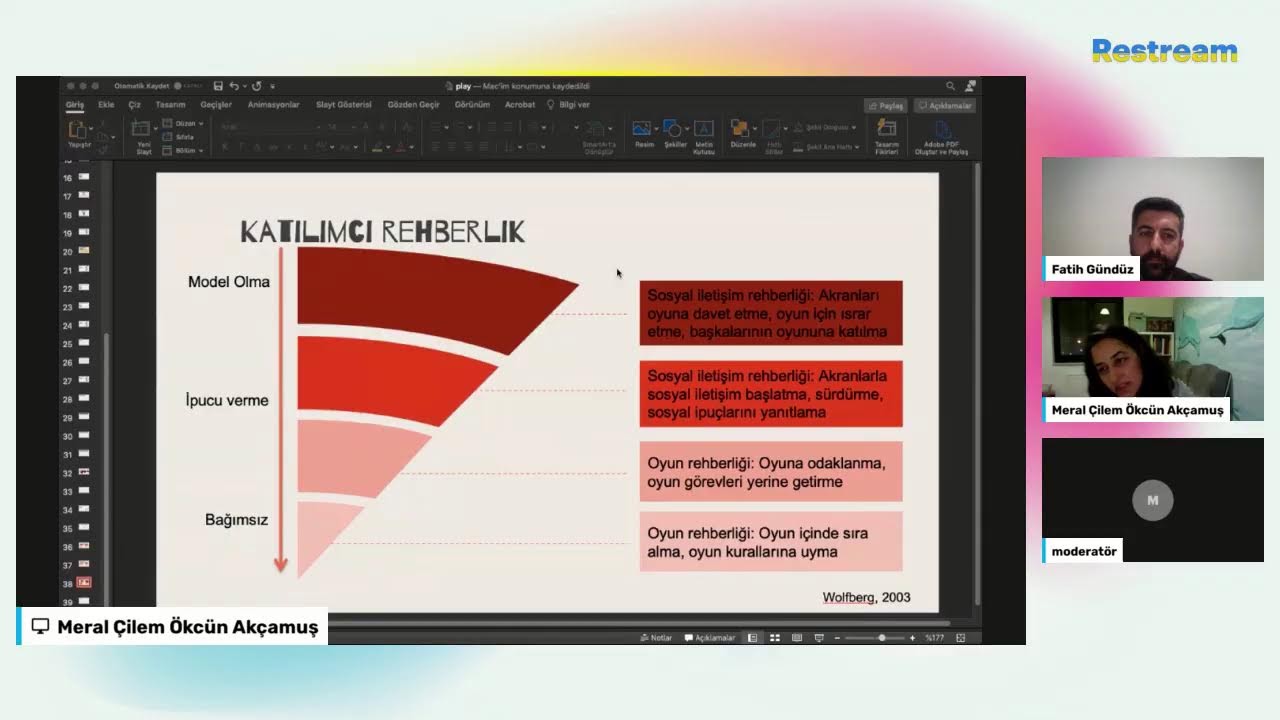
Task: Open the font color dropdown
Action: [x=411, y=147]
